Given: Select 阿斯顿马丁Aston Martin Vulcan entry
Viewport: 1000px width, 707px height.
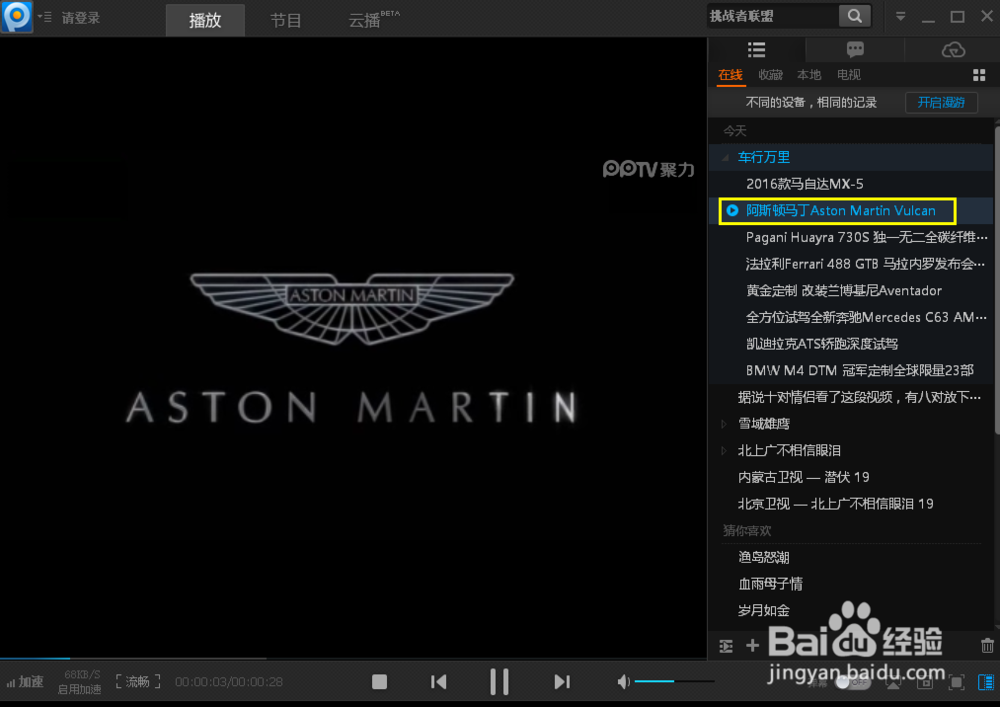Looking at the screenshot, I should [841, 211].
